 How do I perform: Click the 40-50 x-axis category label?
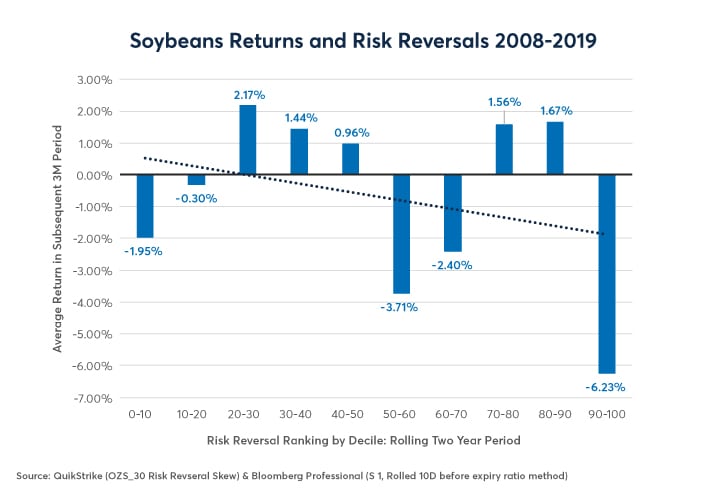coord(350,412)
